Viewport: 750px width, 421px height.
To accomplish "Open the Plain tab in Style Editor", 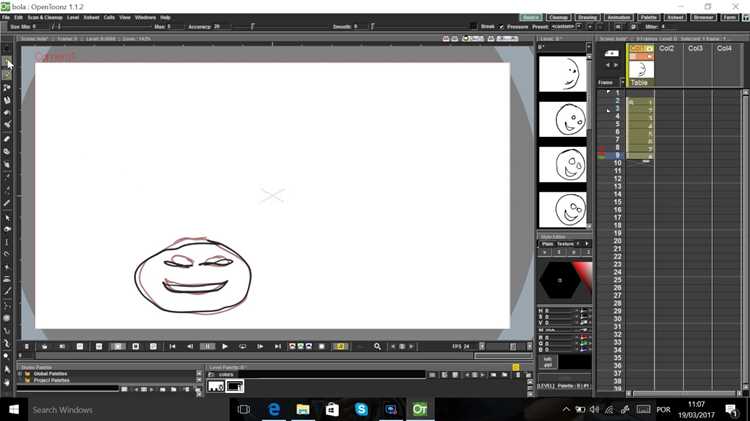I will (548, 244).
